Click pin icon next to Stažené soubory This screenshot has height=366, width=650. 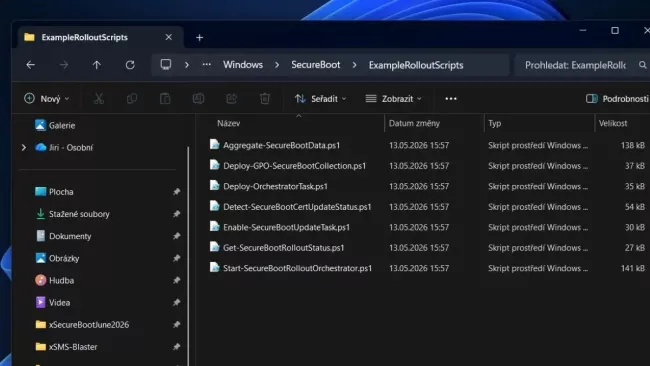click(177, 214)
